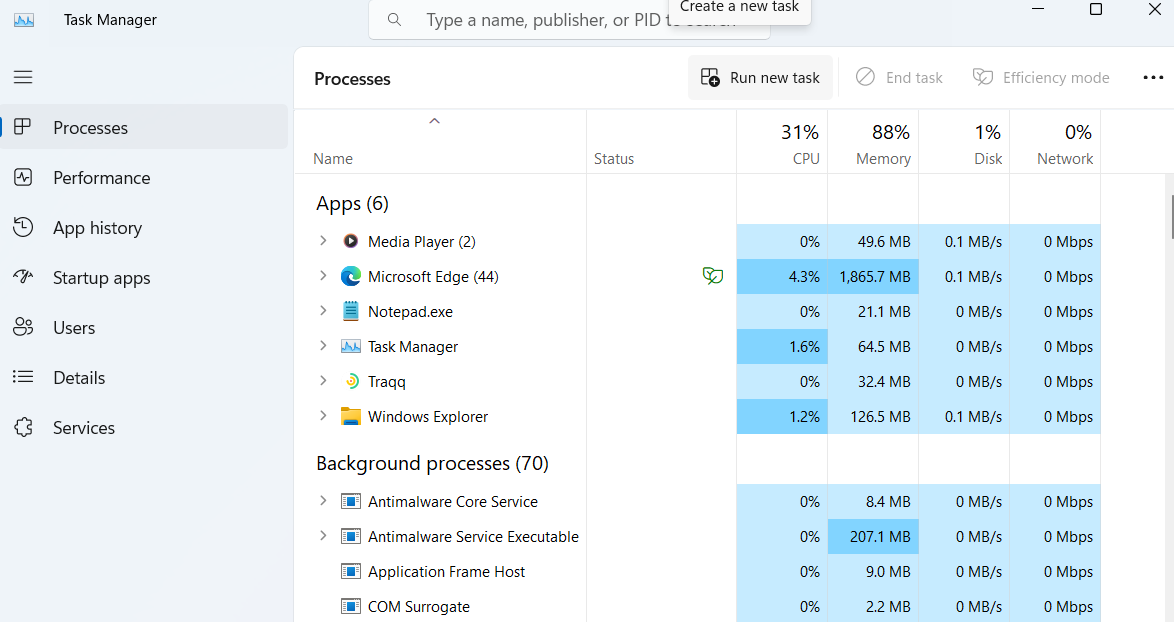
Task: Click Edge memory value 1,865.7 MB
Action: [875, 277]
